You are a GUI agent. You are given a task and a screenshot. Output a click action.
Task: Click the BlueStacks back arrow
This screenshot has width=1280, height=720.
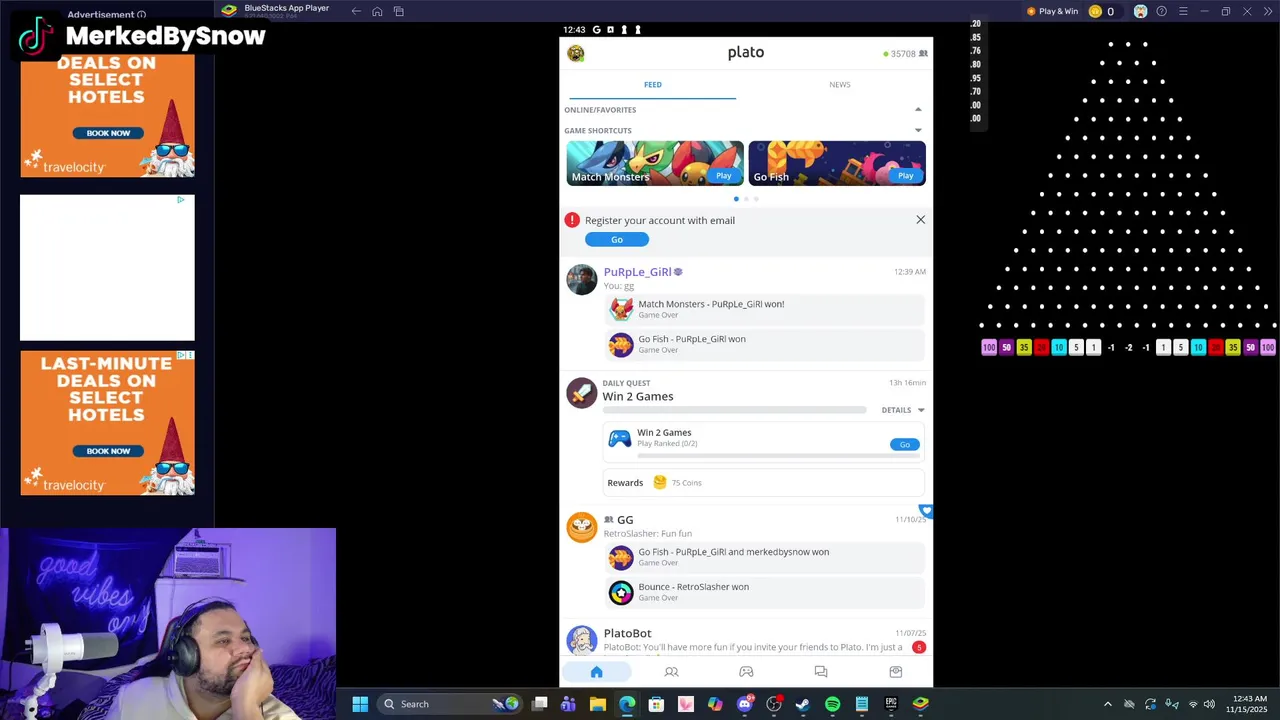pos(356,11)
